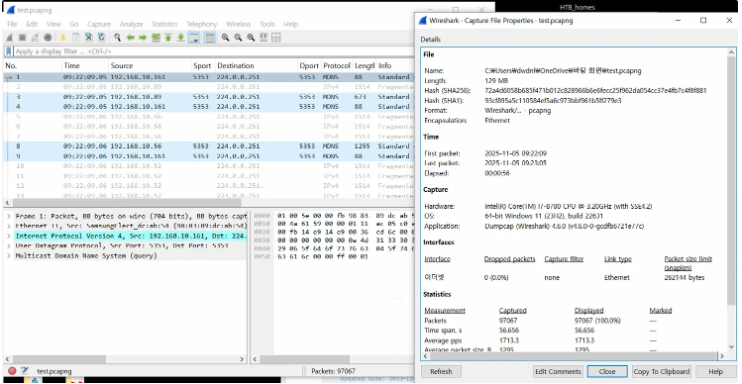The image size is (742, 384).
Task: Open the Analyze menu
Action: point(131,24)
